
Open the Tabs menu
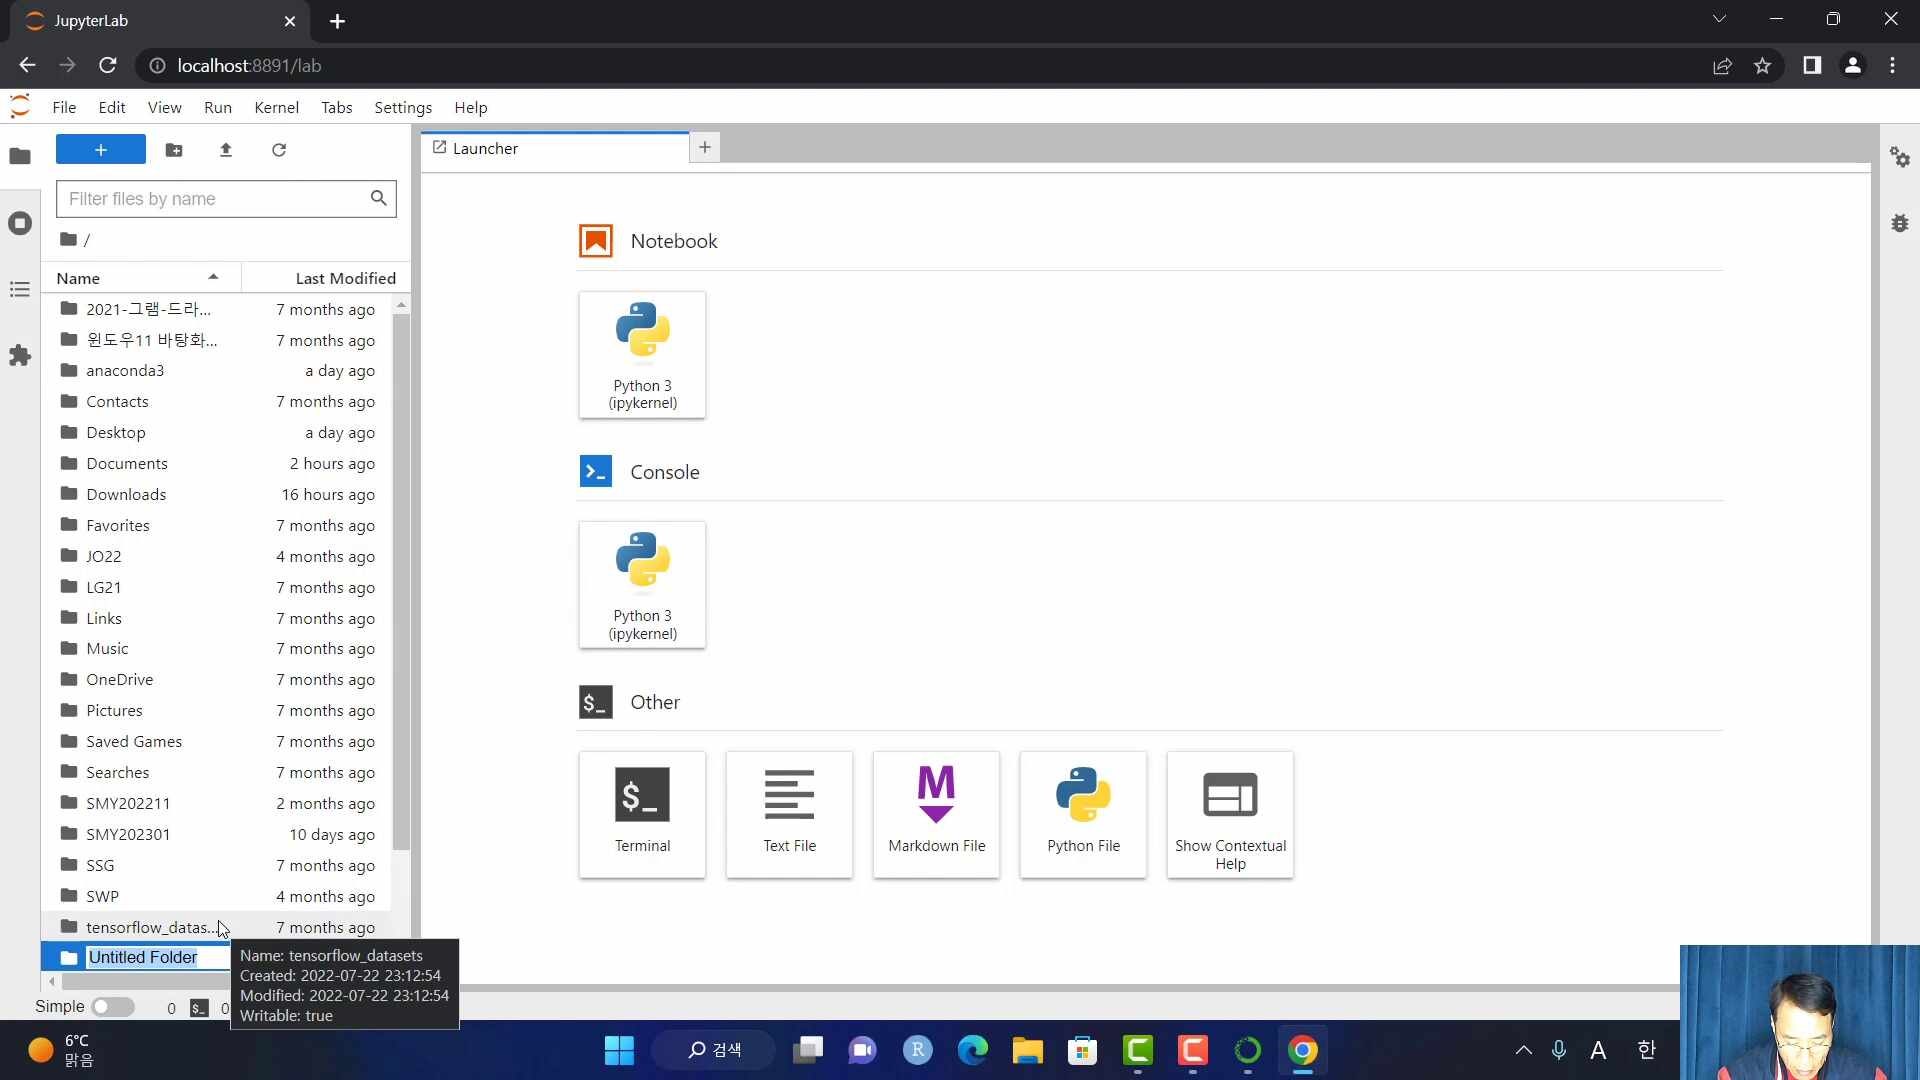pyautogui.click(x=336, y=107)
